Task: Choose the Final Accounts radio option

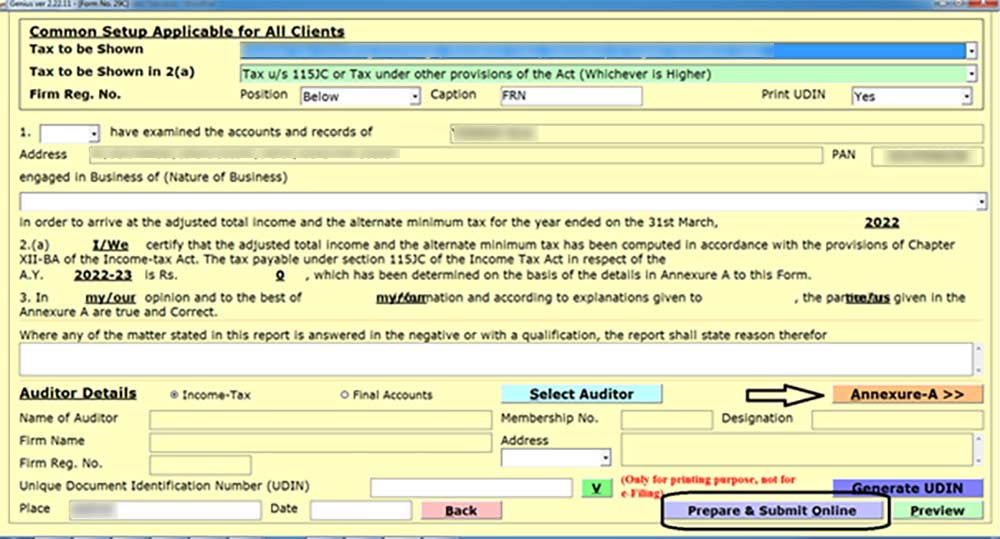Action: pyautogui.click(x=345, y=395)
